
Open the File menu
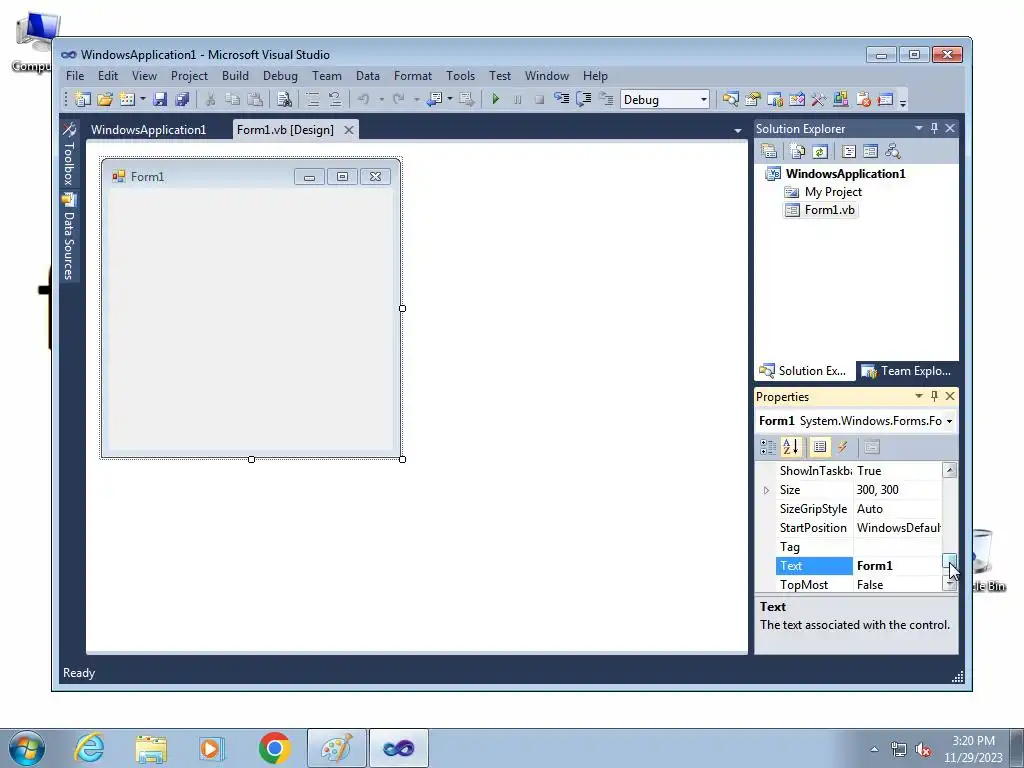[x=75, y=76]
